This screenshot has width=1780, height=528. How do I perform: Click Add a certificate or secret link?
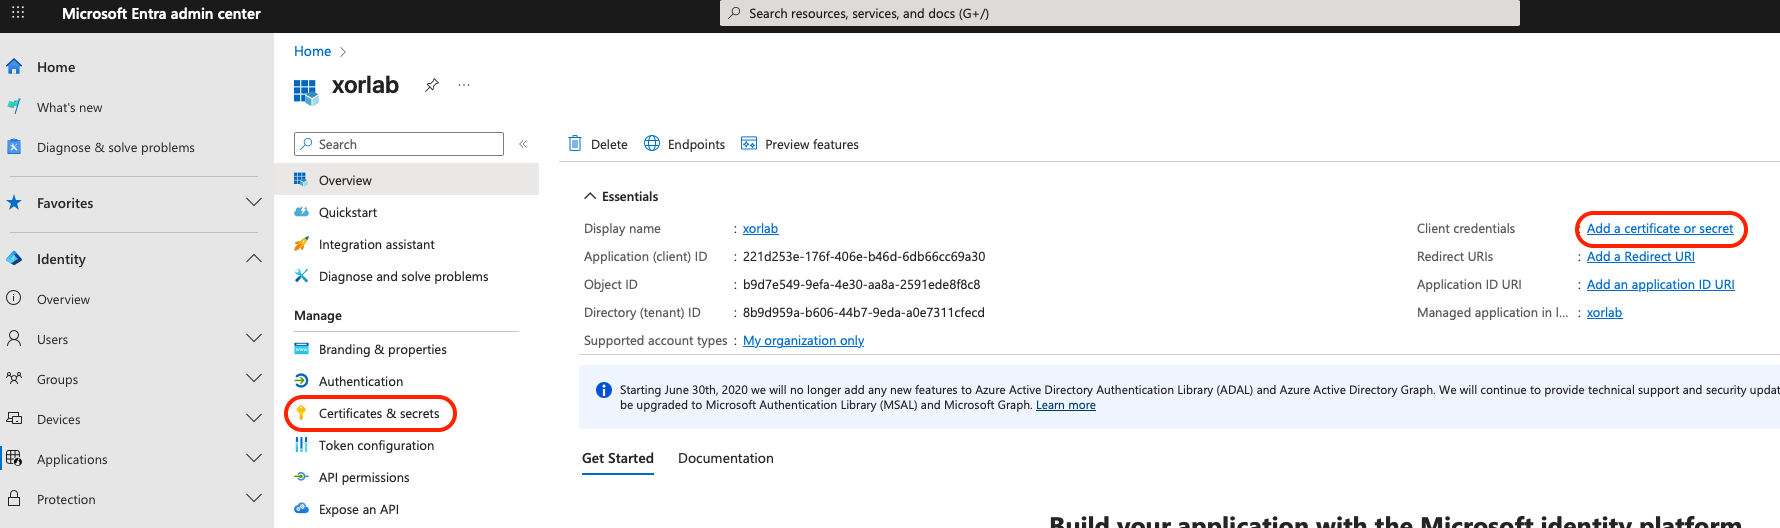[1660, 228]
